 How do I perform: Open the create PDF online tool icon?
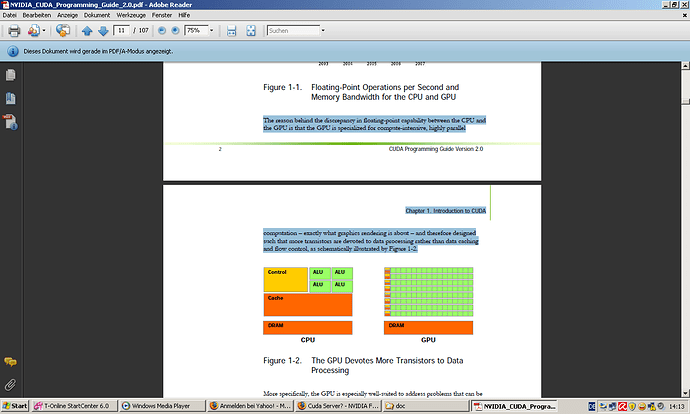pyautogui.click(x=33, y=30)
